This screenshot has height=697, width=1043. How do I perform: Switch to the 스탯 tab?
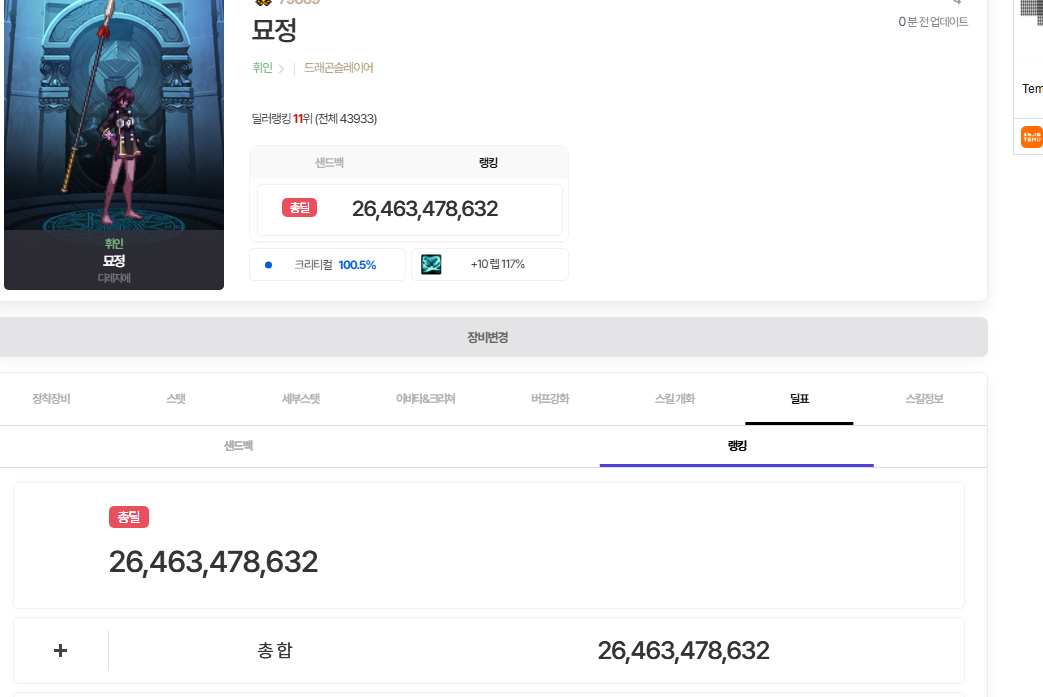click(x=176, y=399)
